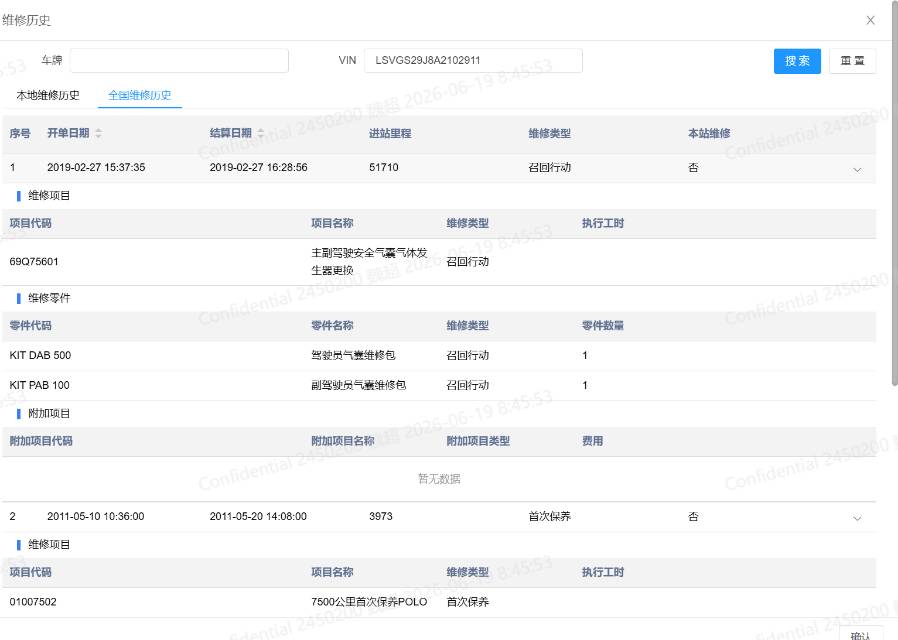Viewport: 898px width, 640px height.
Task: Click item code 69Q75601 row
Action: coord(439,262)
